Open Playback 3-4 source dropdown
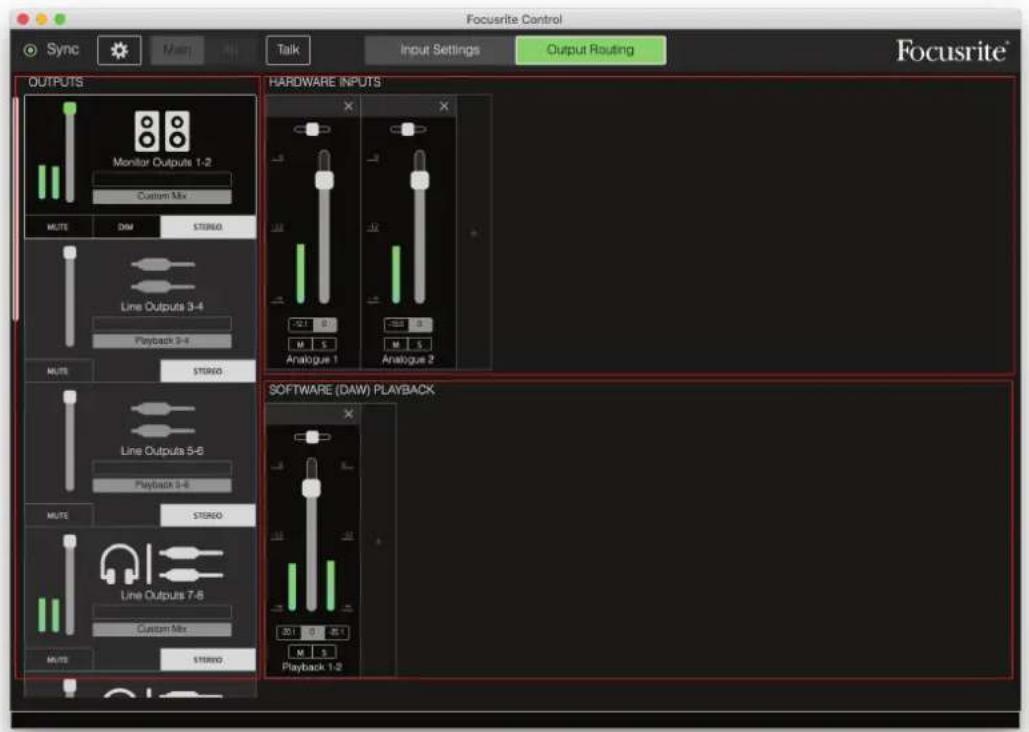Image resolution: width=1029 pixels, height=732 pixels. (162, 340)
